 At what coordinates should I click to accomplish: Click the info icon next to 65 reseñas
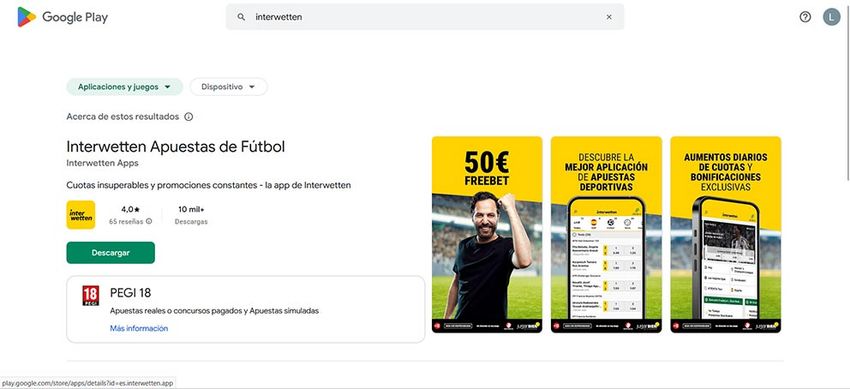click(149, 221)
